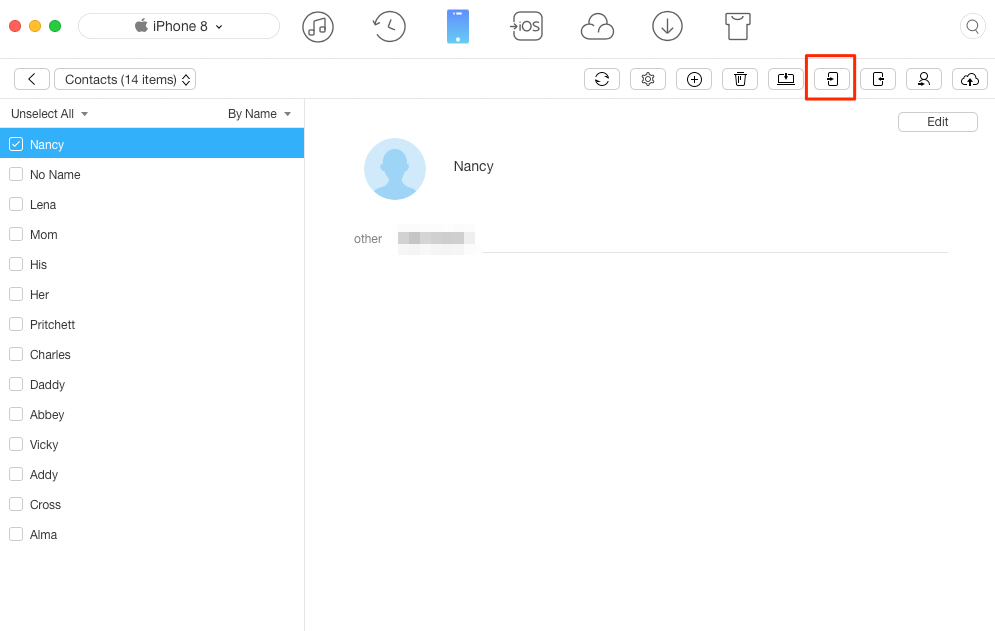The image size is (995, 631).
Task: Open the move to iOS icon
Action: tap(527, 27)
